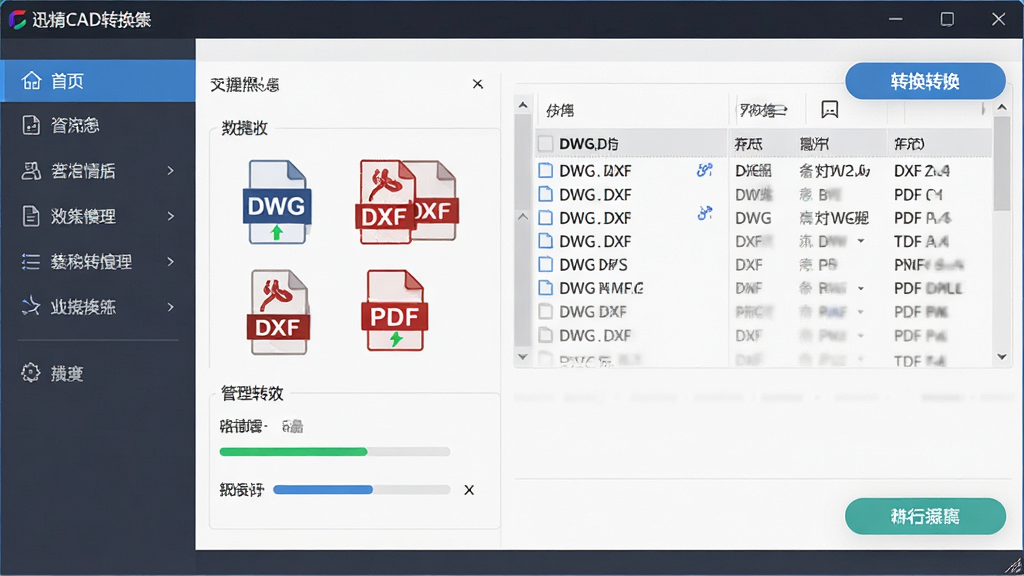
Task: Click the blue progress bar
Action: pos(362,490)
